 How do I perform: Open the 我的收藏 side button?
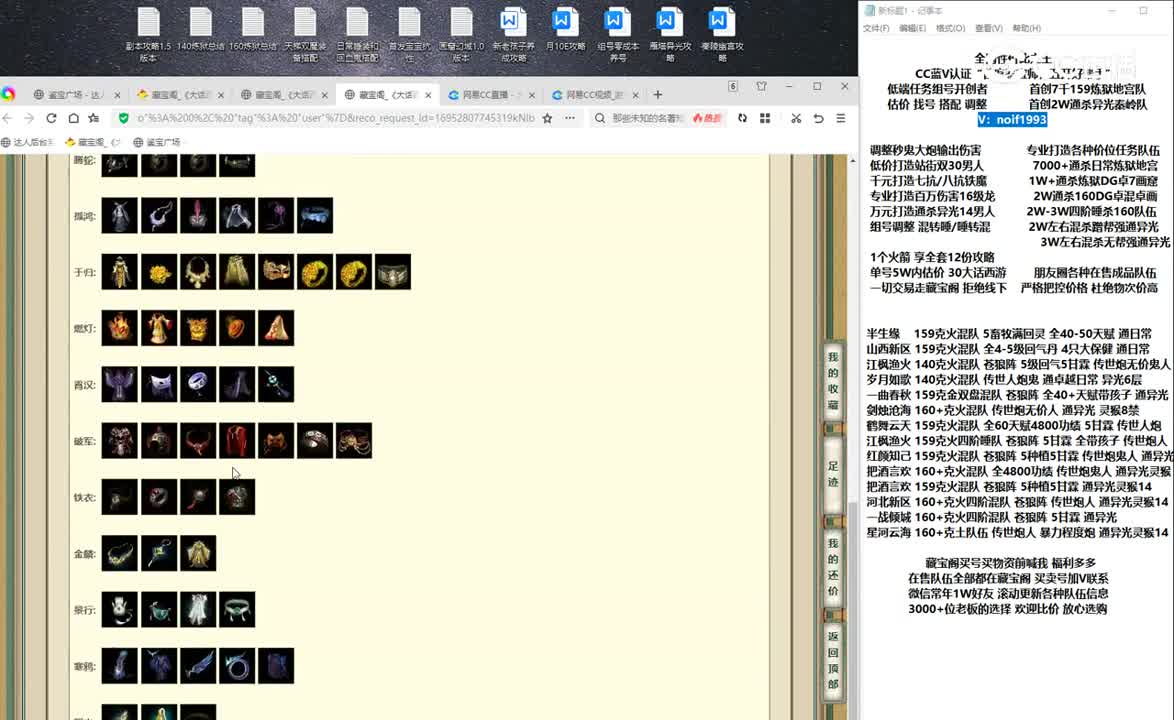pos(833,381)
